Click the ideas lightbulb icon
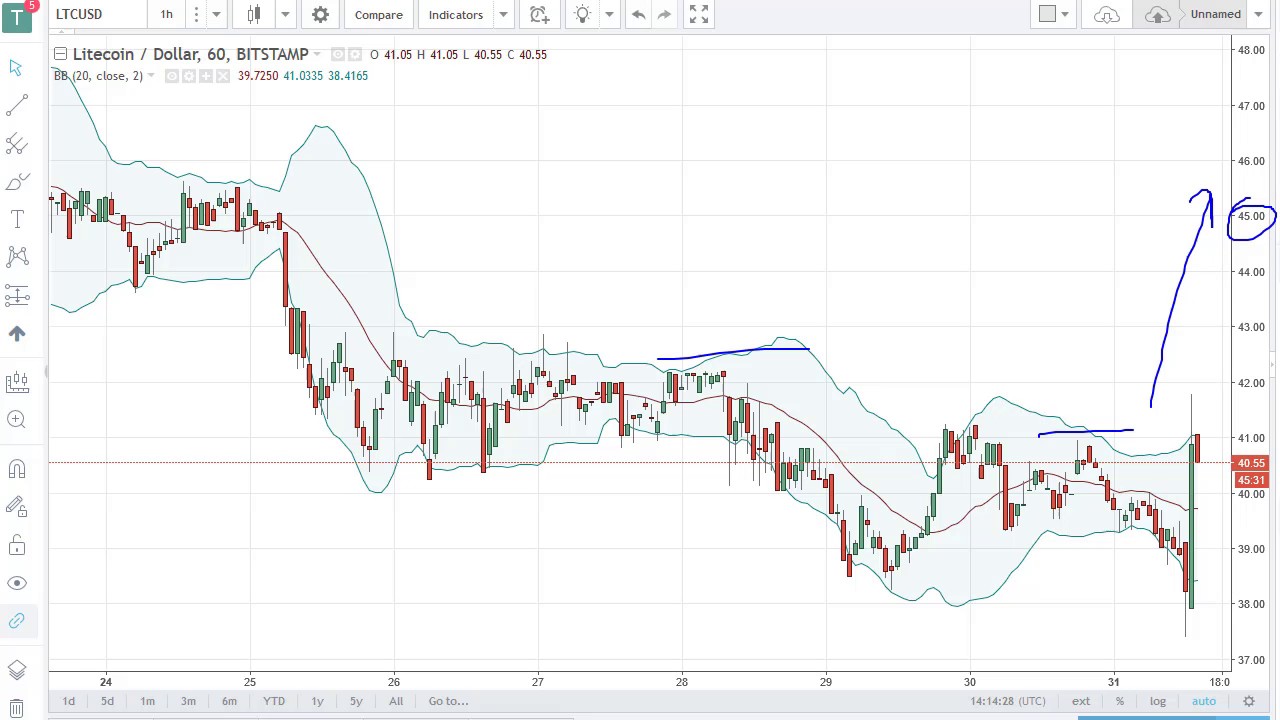This screenshot has width=1280, height=720. 583,14
